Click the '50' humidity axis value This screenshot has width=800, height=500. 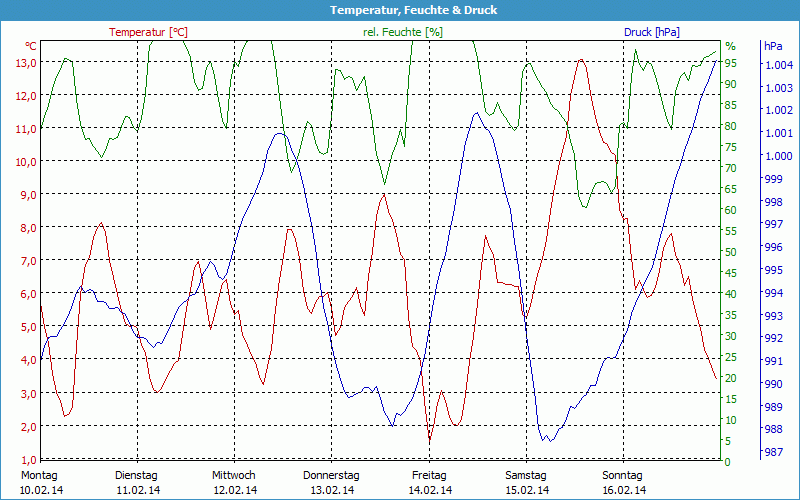click(731, 252)
